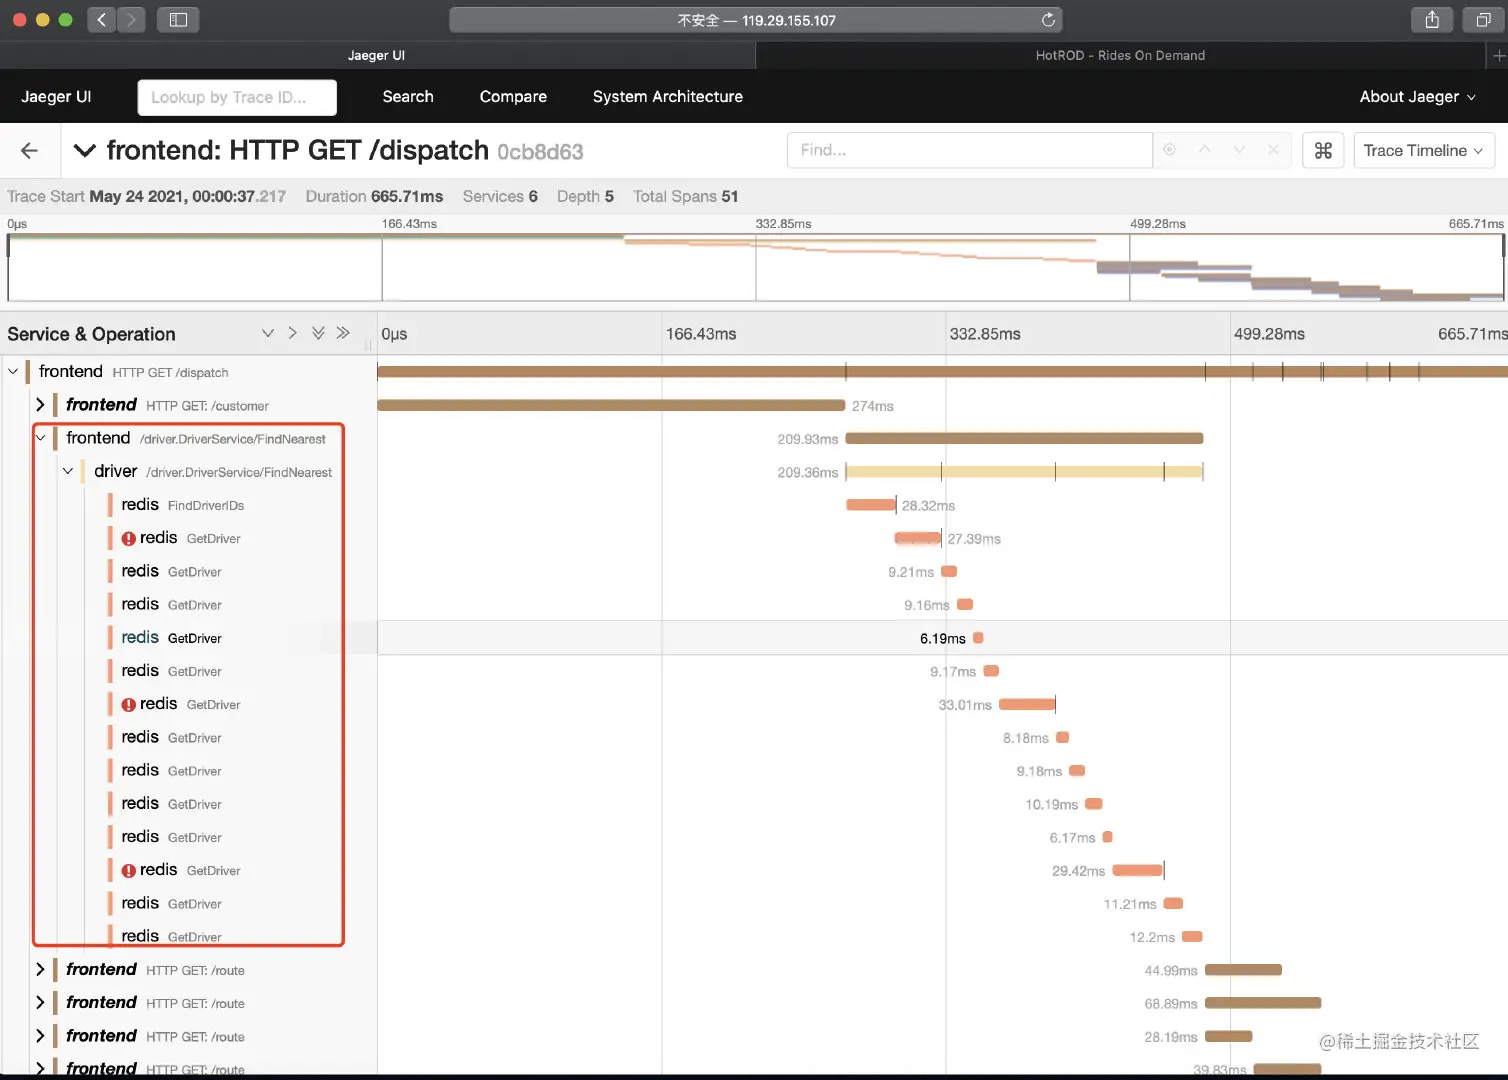The height and width of the screenshot is (1080, 1508).
Task: Switch to HotROD - Rides On Demand tab
Action: click(1120, 56)
